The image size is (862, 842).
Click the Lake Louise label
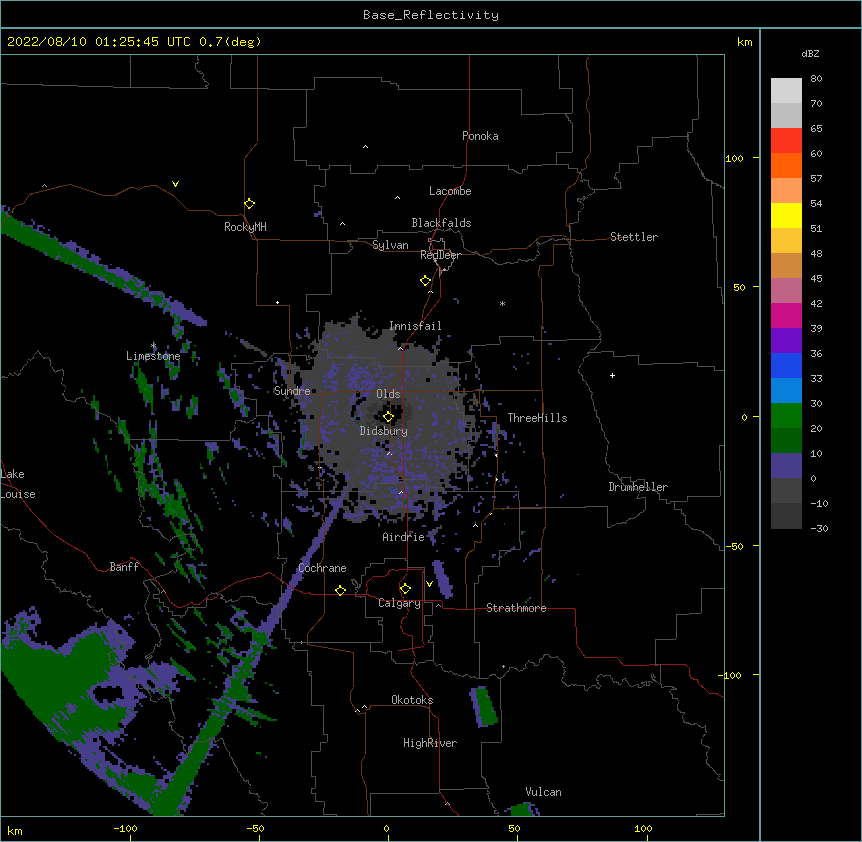coord(18,484)
